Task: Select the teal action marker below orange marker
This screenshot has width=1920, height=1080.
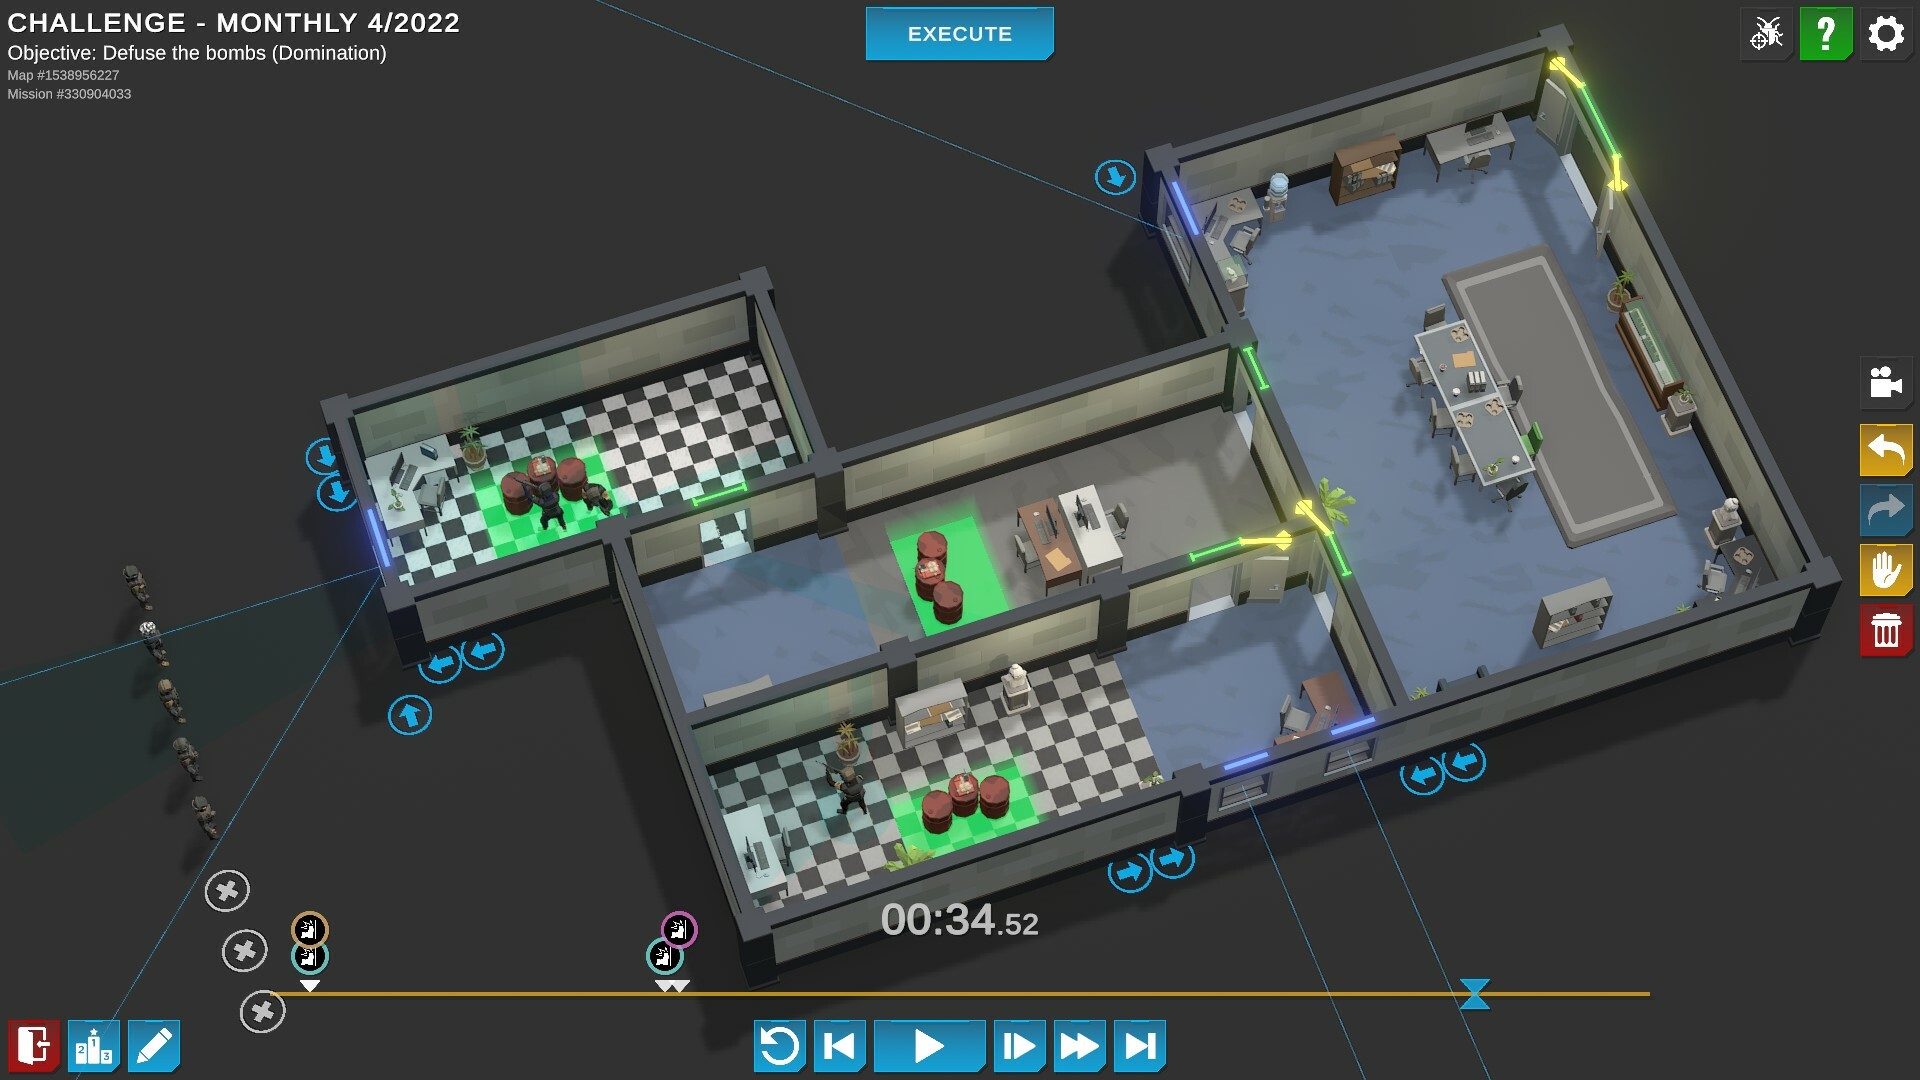Action: 310,957
